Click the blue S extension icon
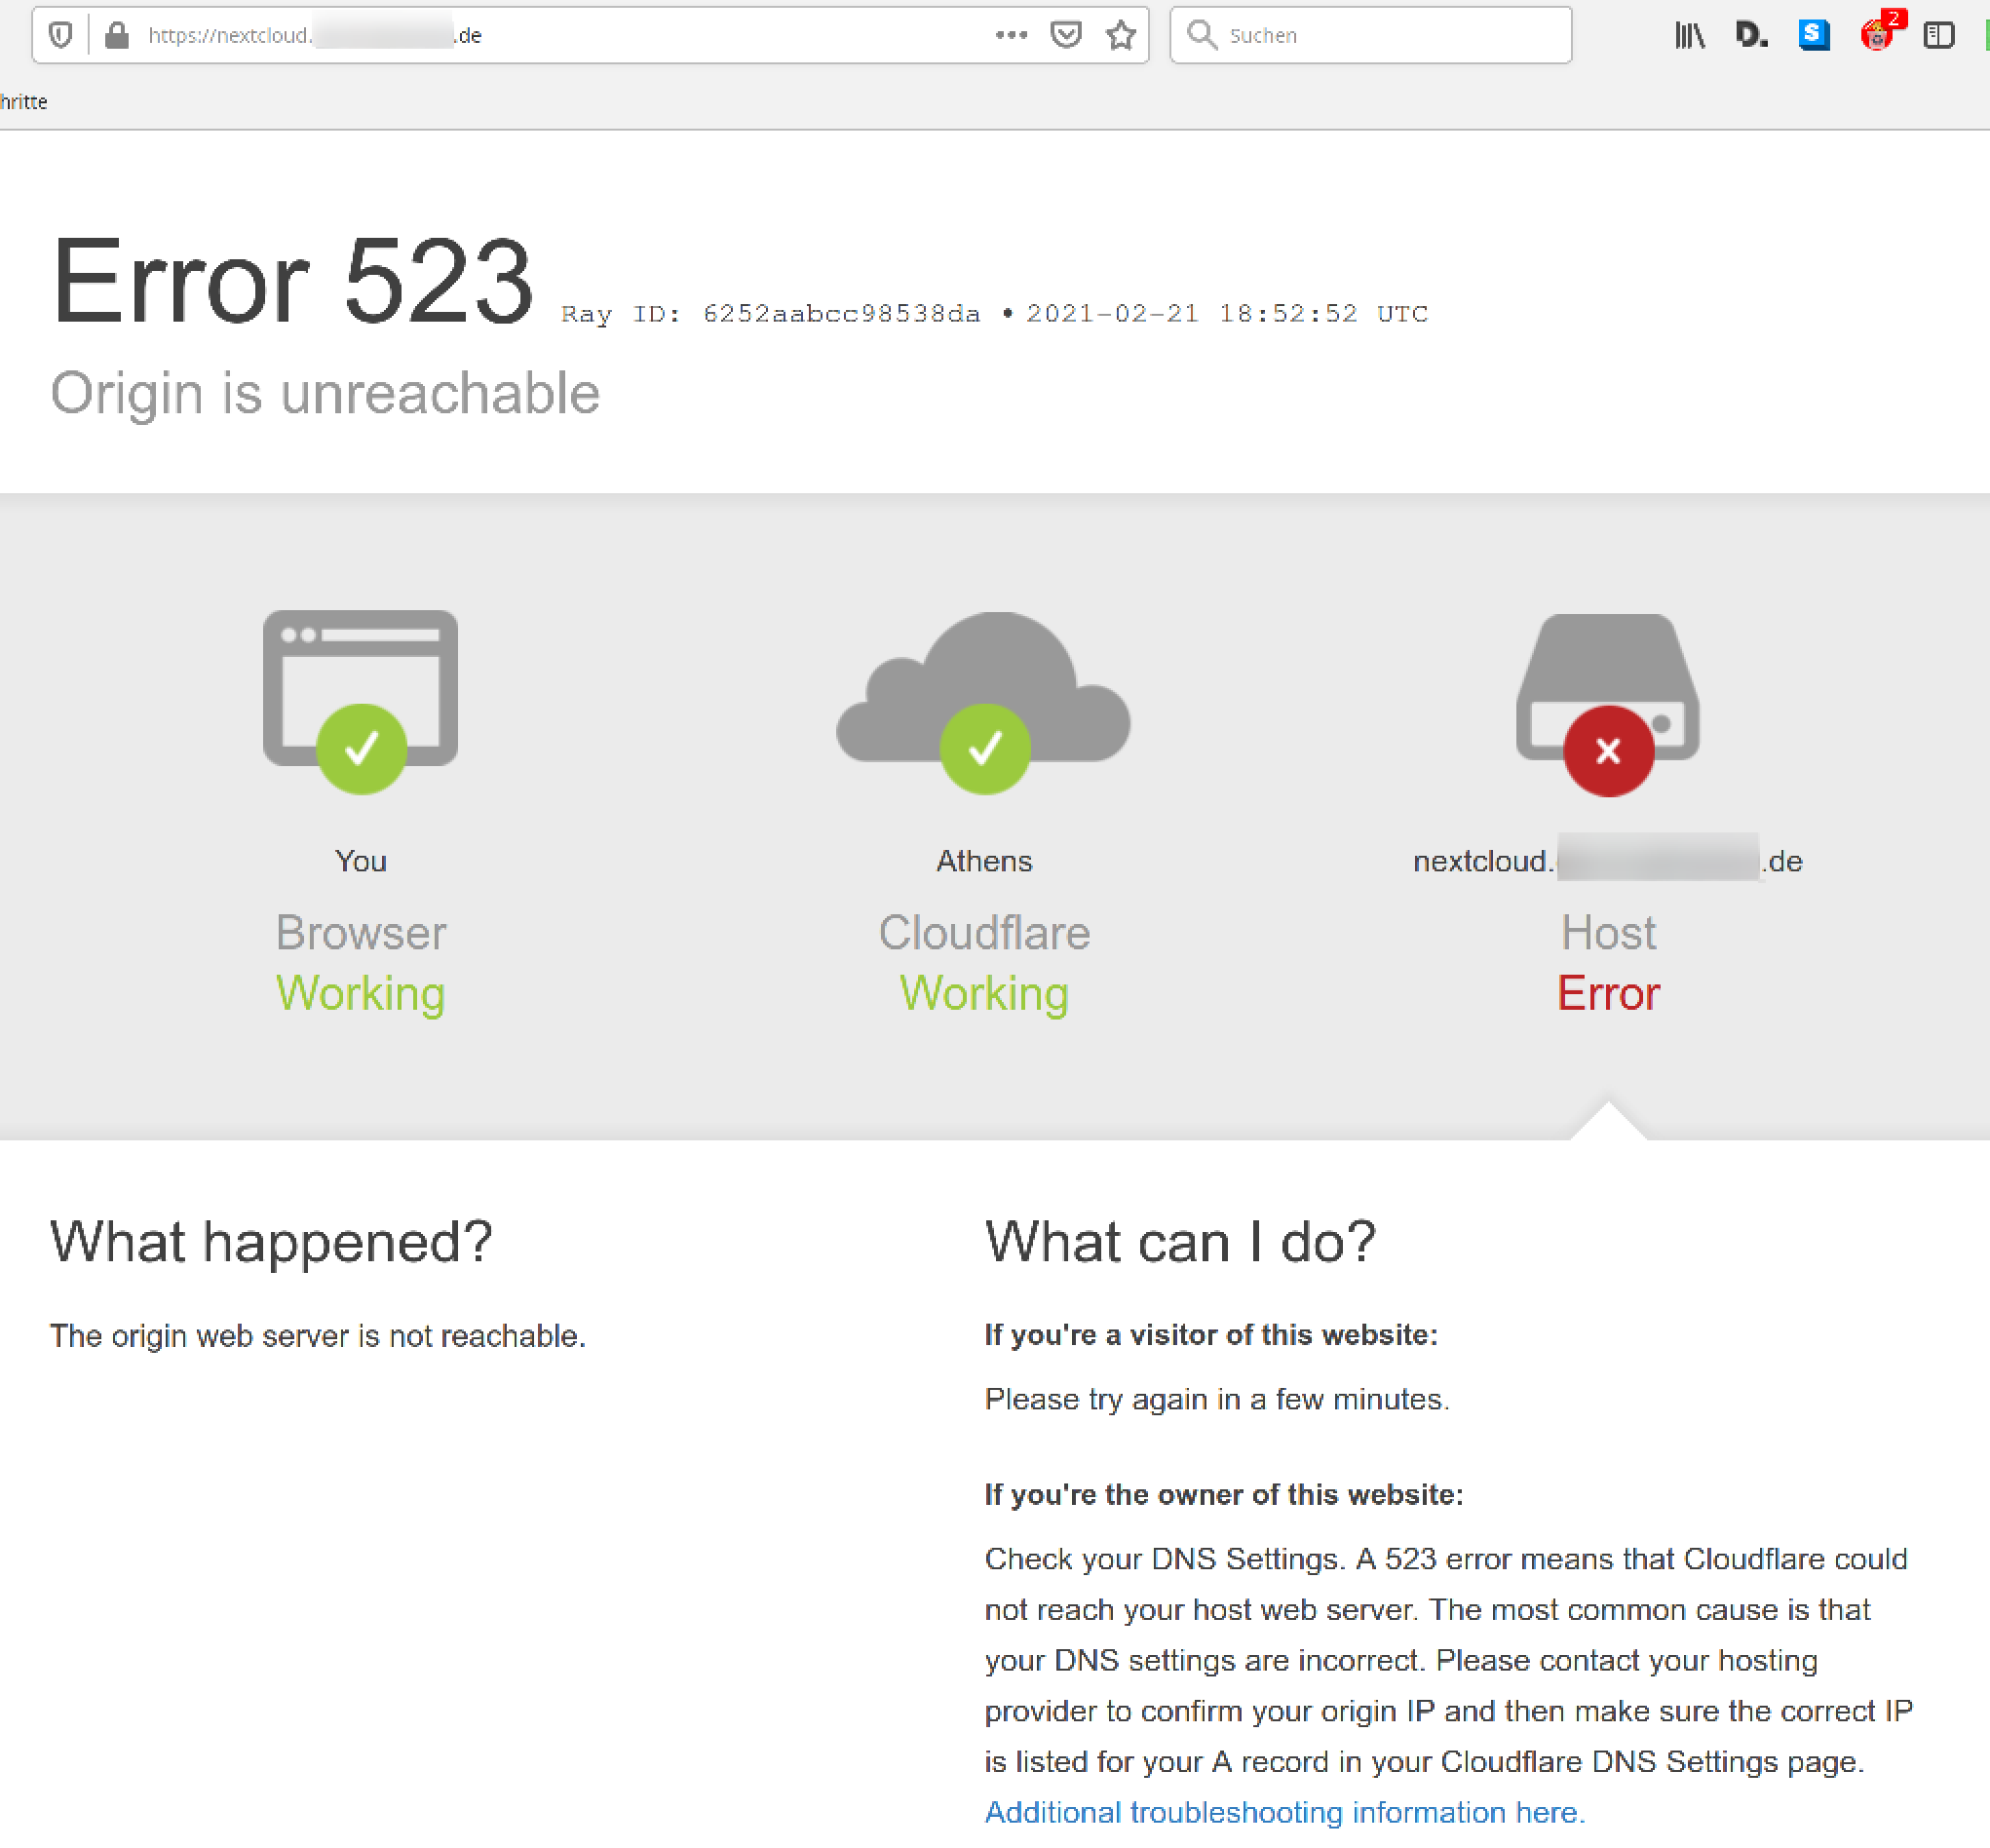Image resolution: width=1990 pixels, height=1848 pixels. pos(1814,35)
